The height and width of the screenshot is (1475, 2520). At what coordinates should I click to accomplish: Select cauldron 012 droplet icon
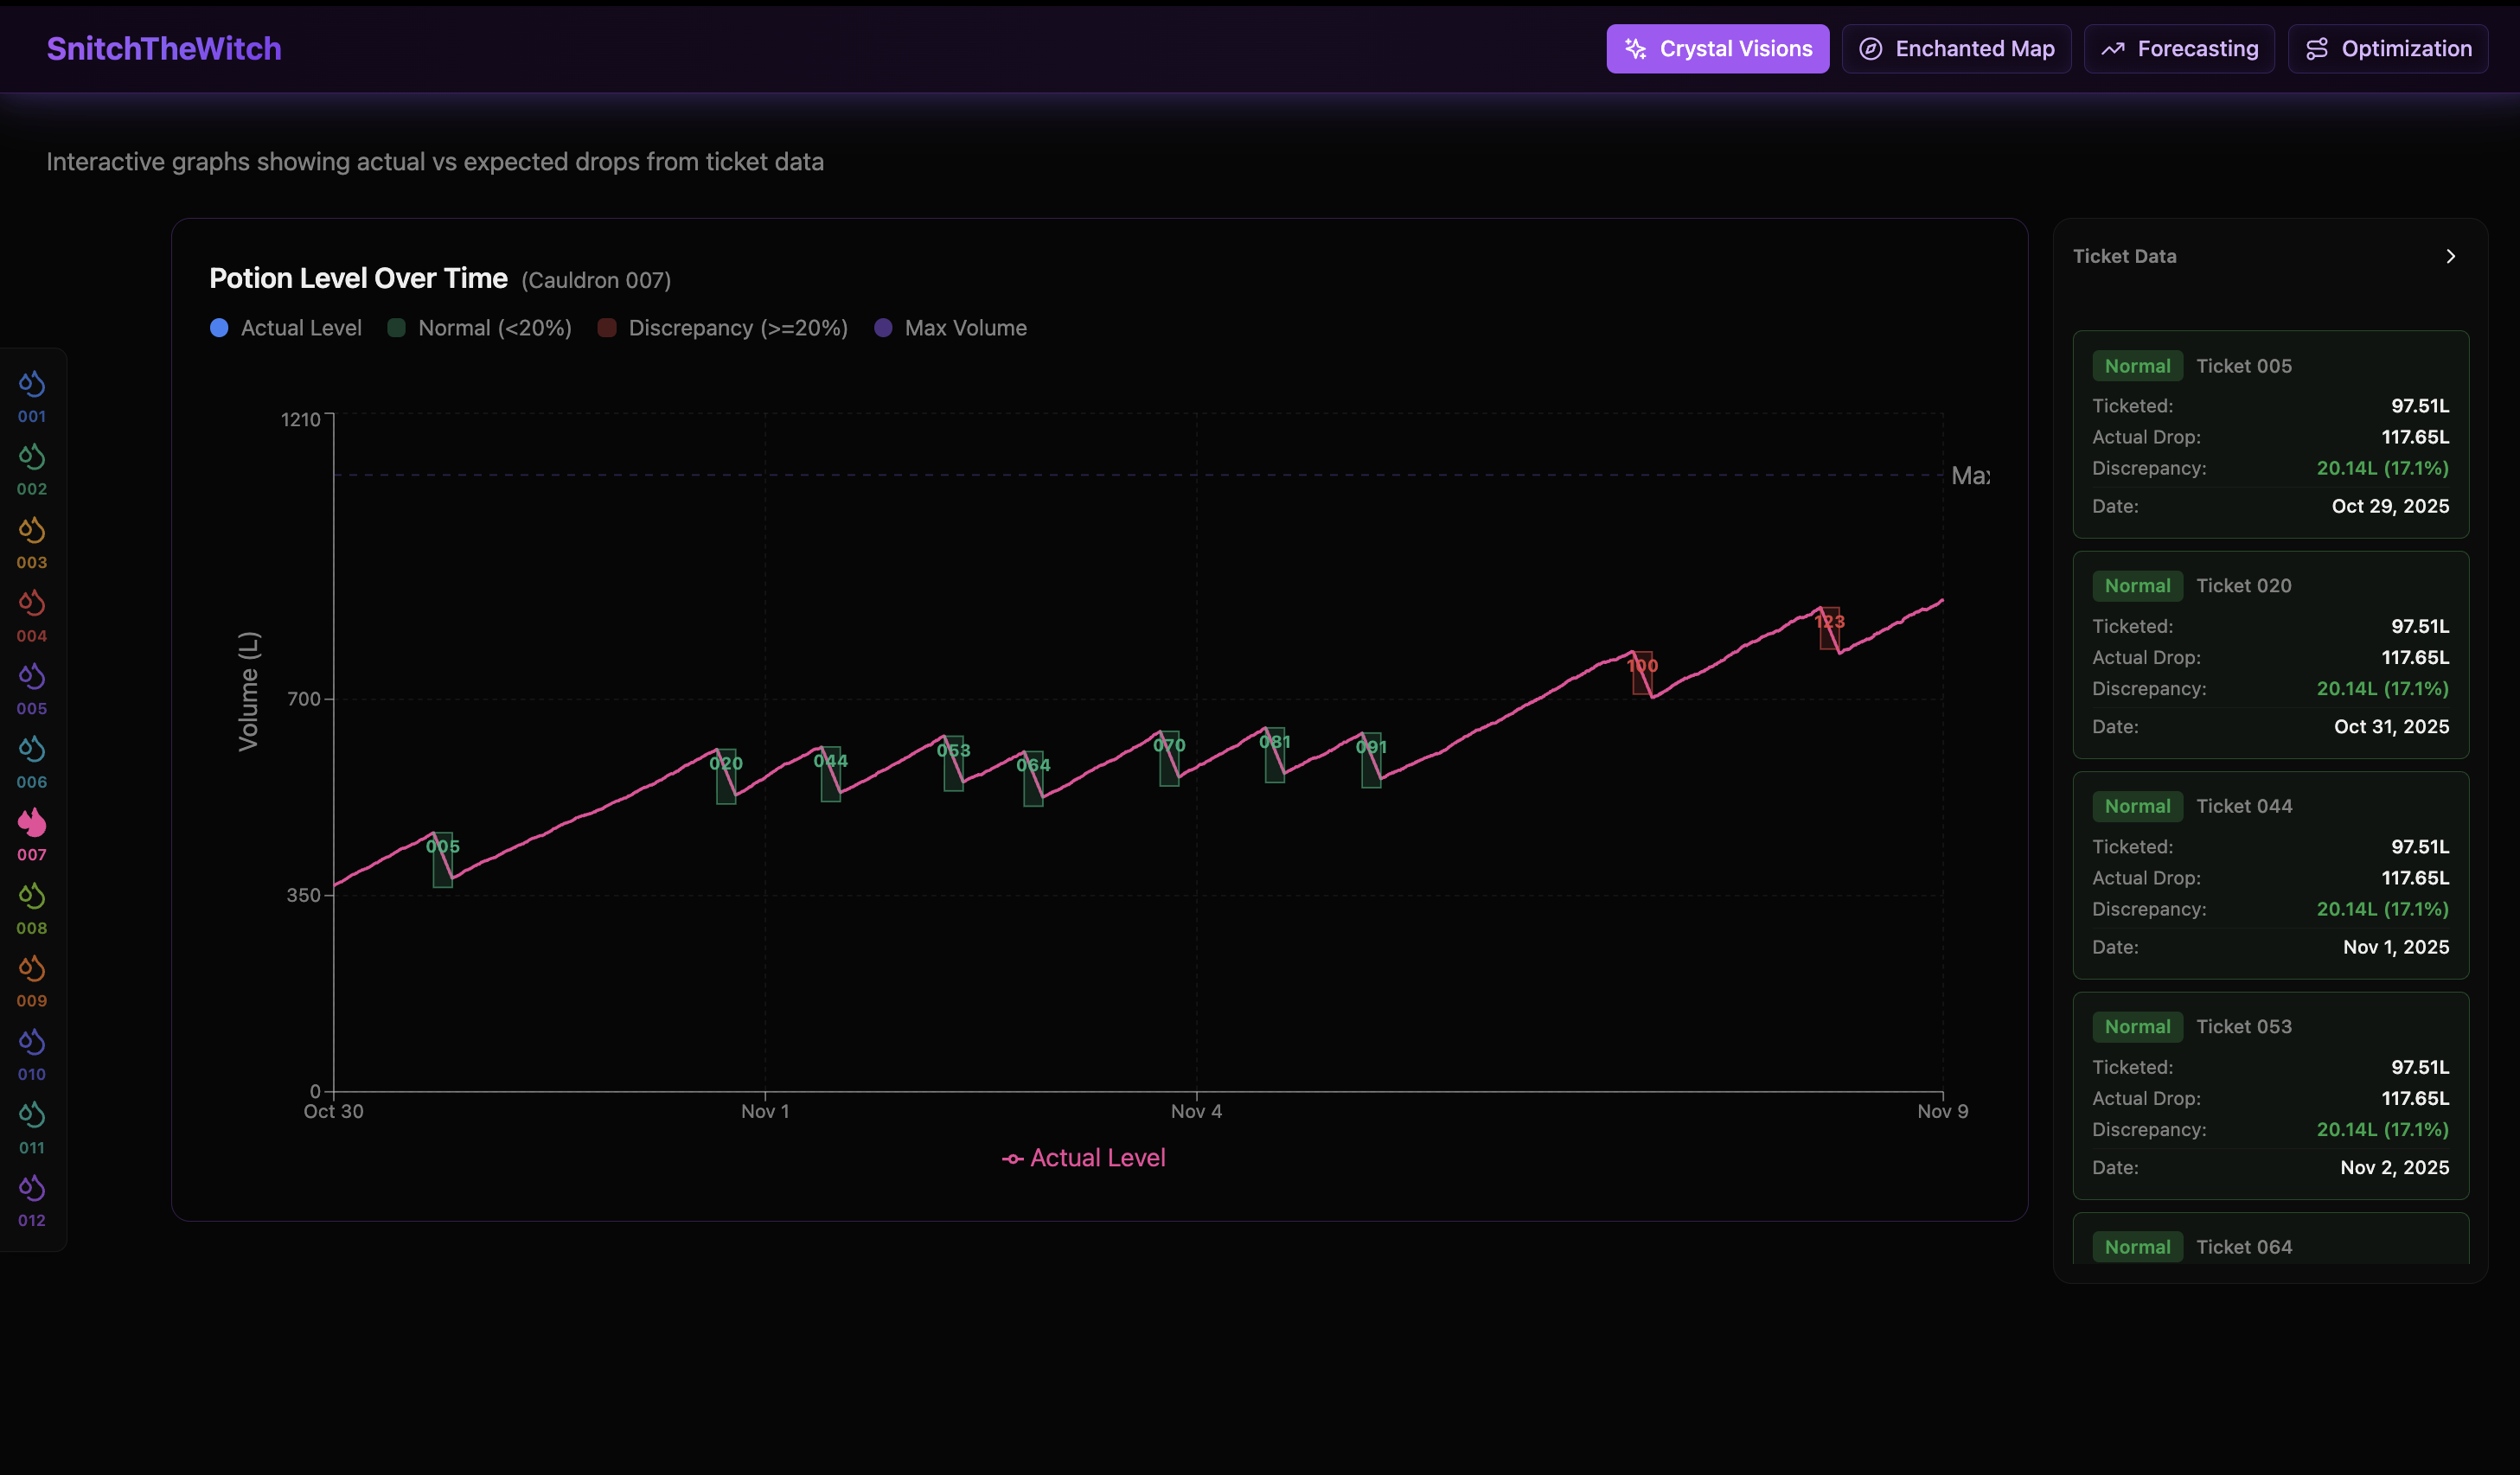32,1188
